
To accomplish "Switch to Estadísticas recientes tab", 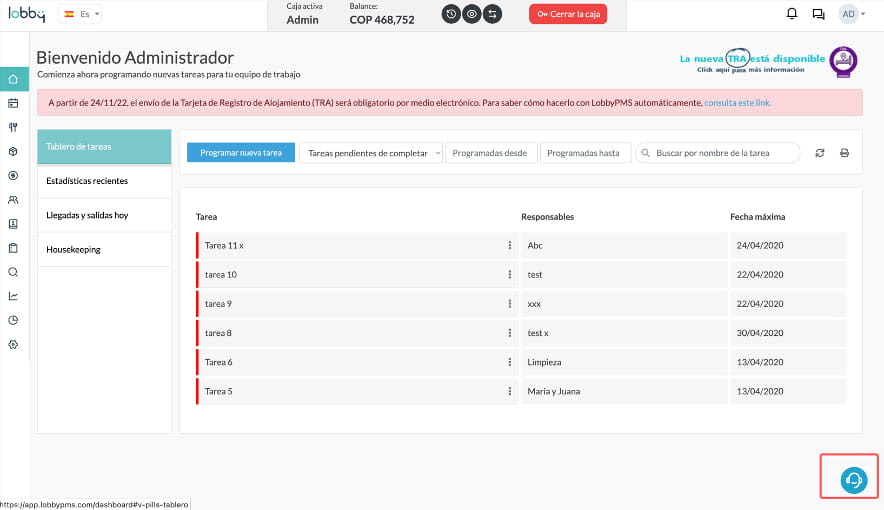I will [104, 181].
